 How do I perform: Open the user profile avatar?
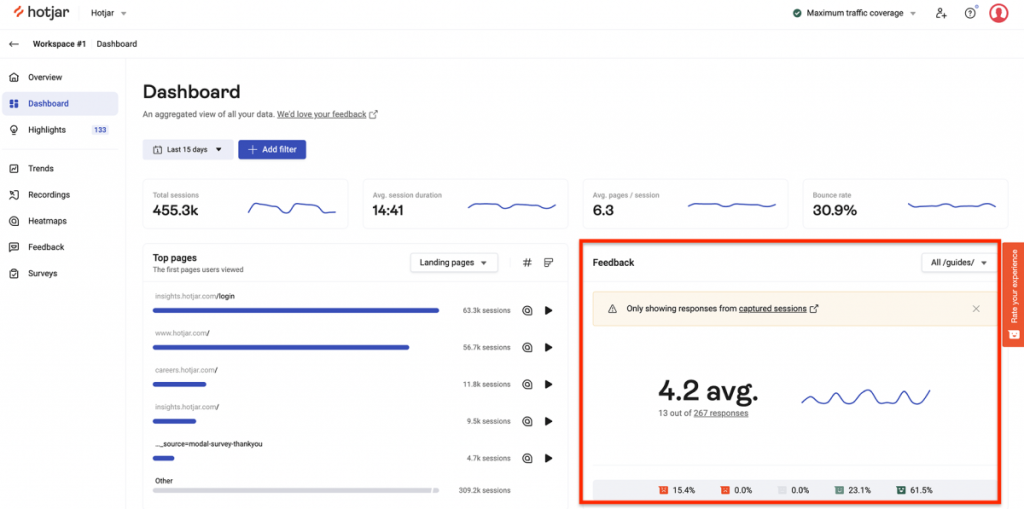(x=999, y=13)
